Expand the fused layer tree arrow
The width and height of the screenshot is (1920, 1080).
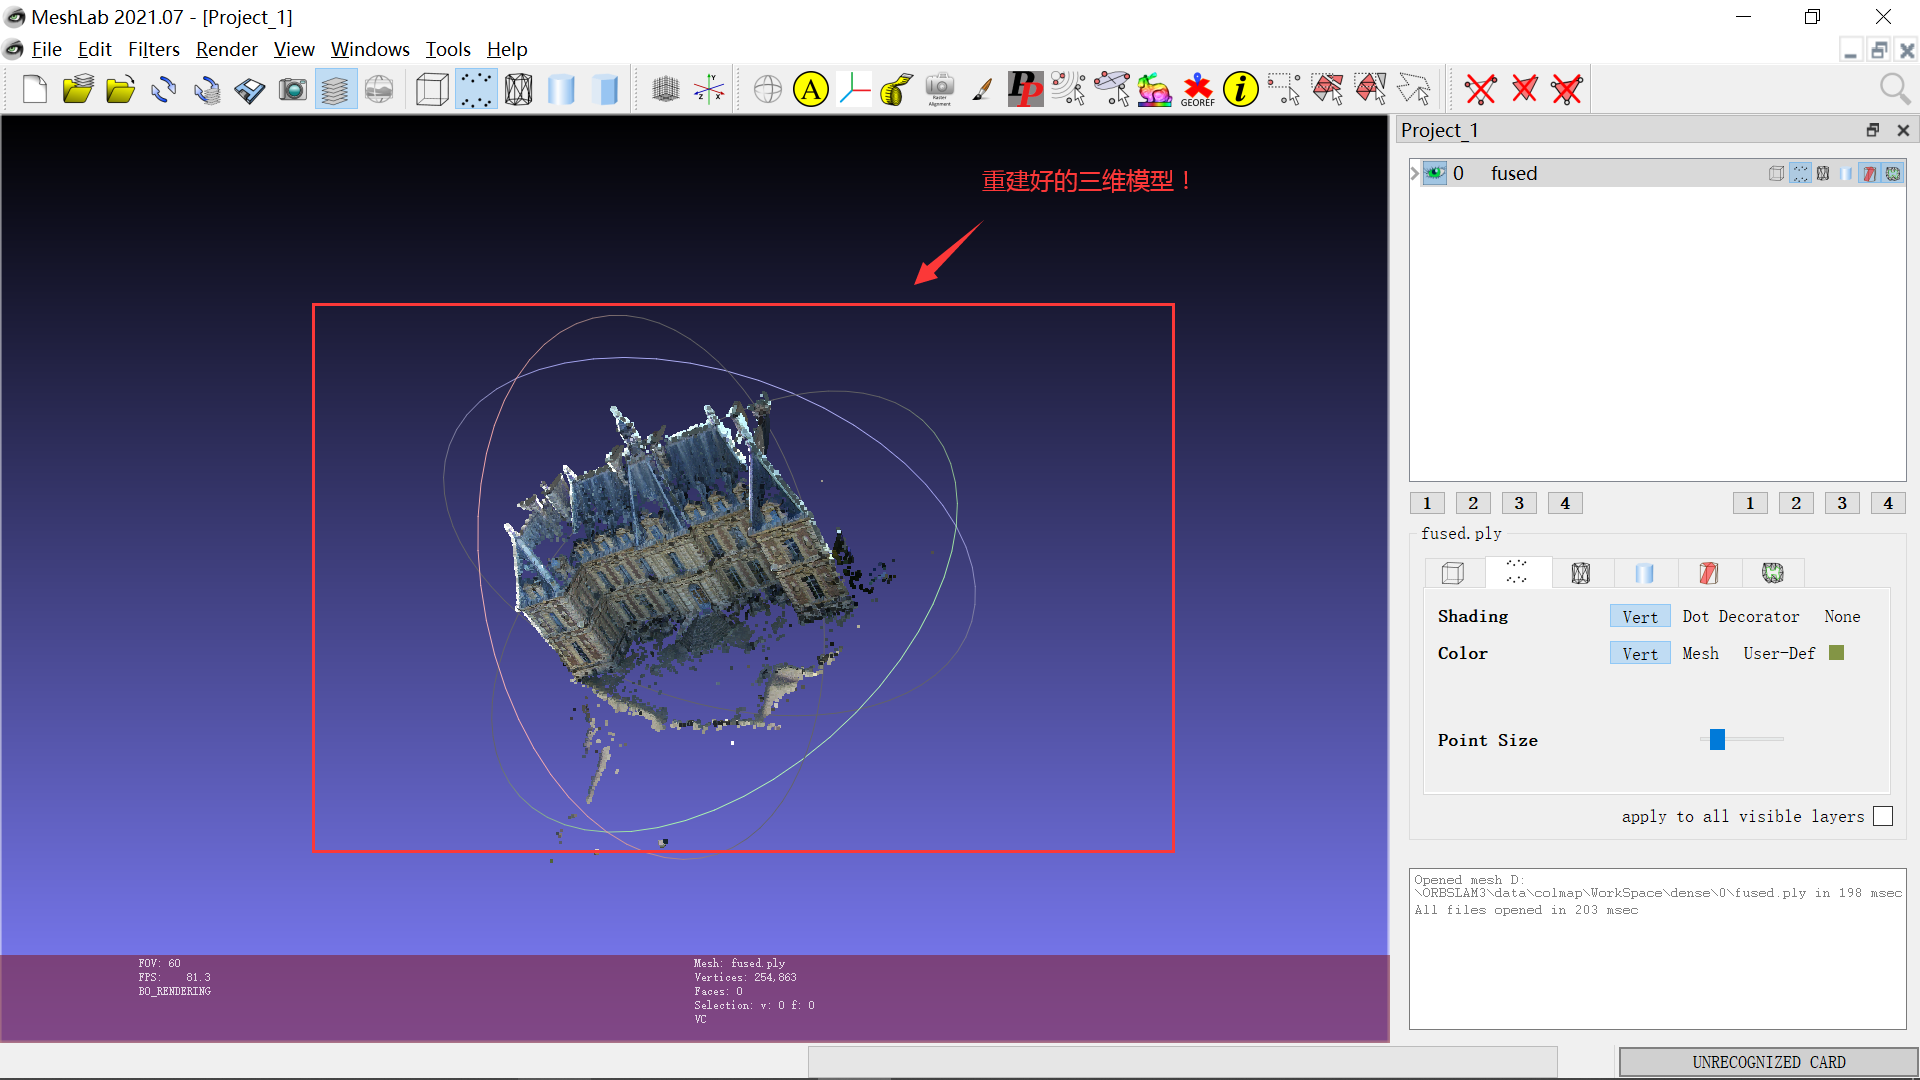(1415, 173)
